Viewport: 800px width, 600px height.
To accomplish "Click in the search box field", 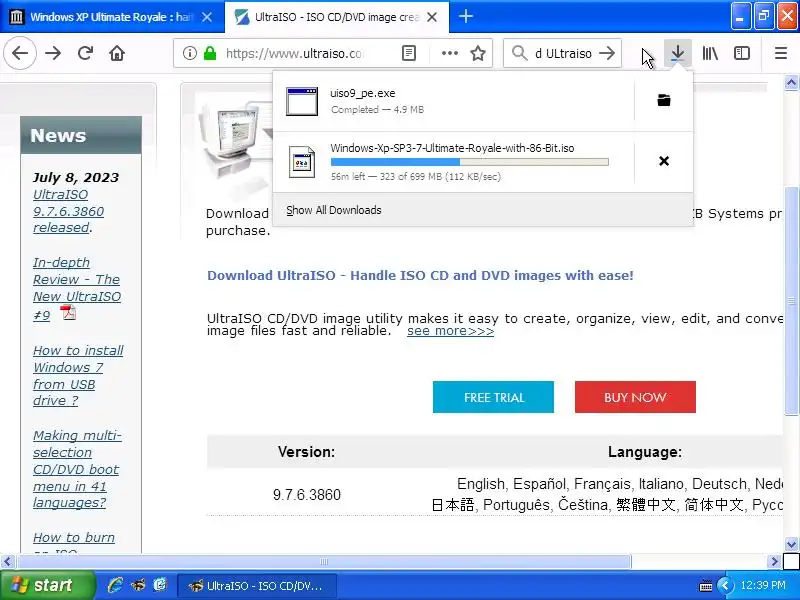I will coord(563,53).
